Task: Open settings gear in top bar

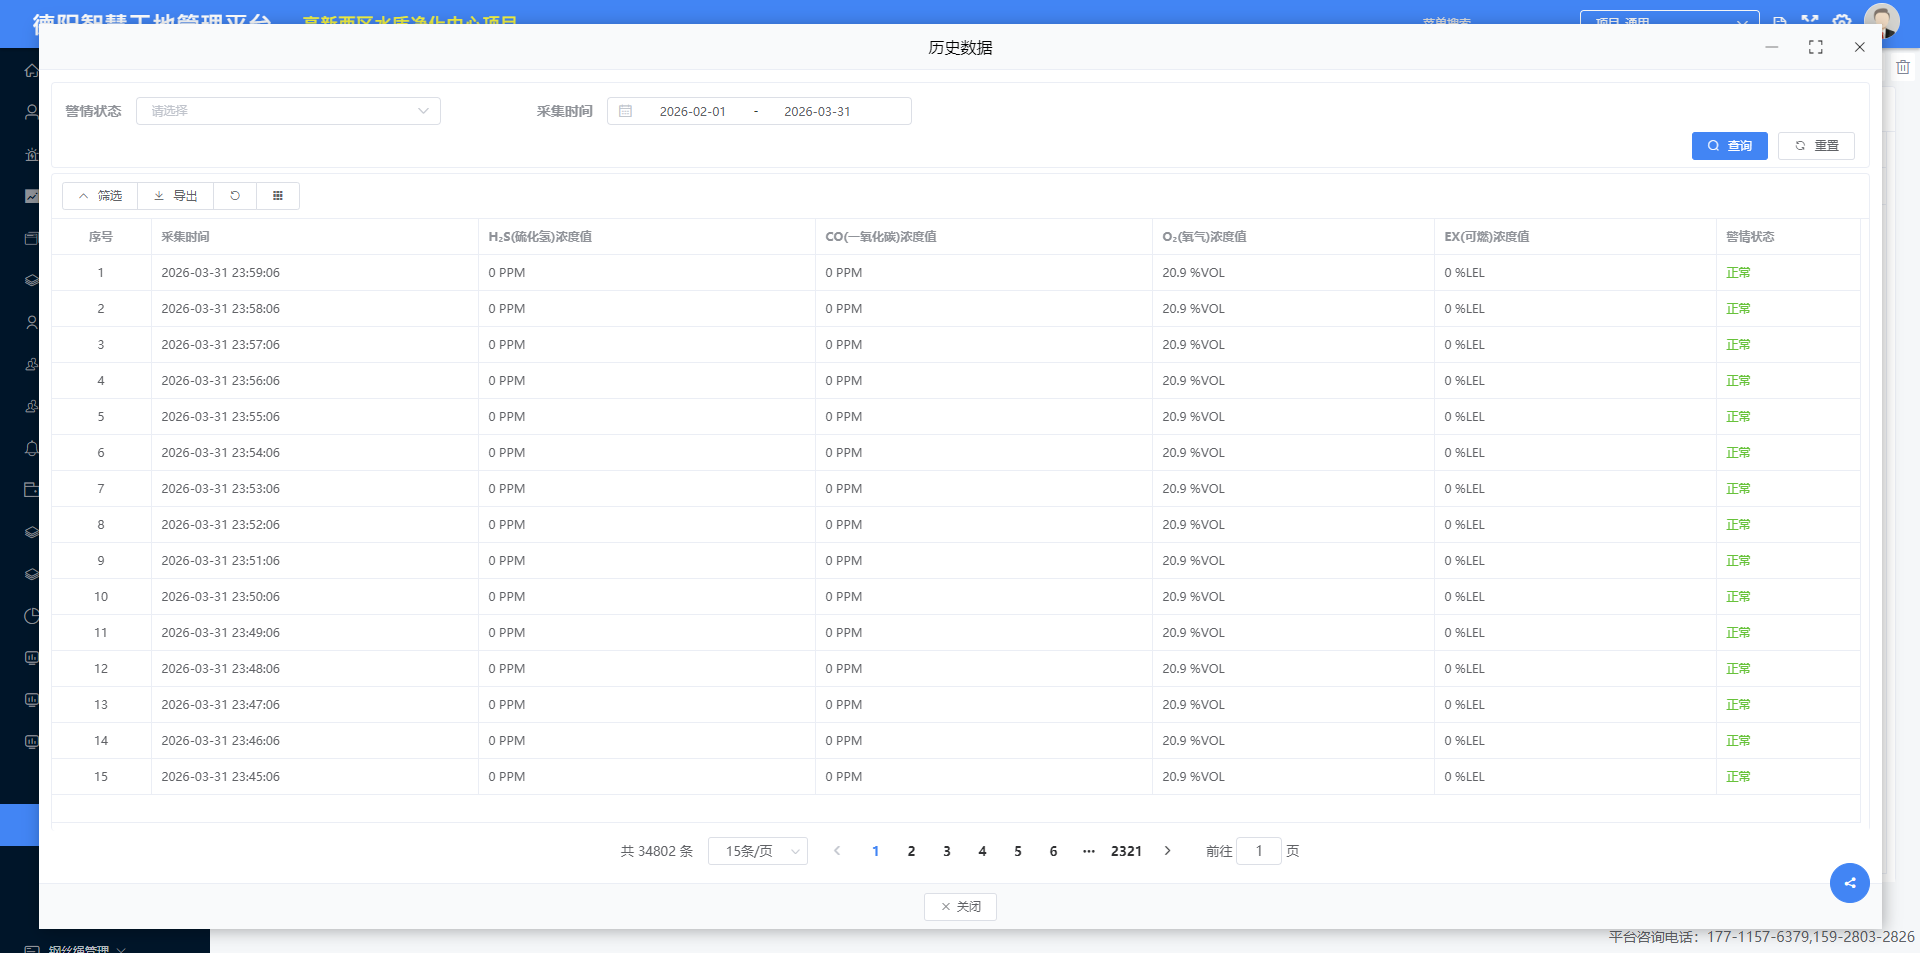Action: click(1842, 19)
